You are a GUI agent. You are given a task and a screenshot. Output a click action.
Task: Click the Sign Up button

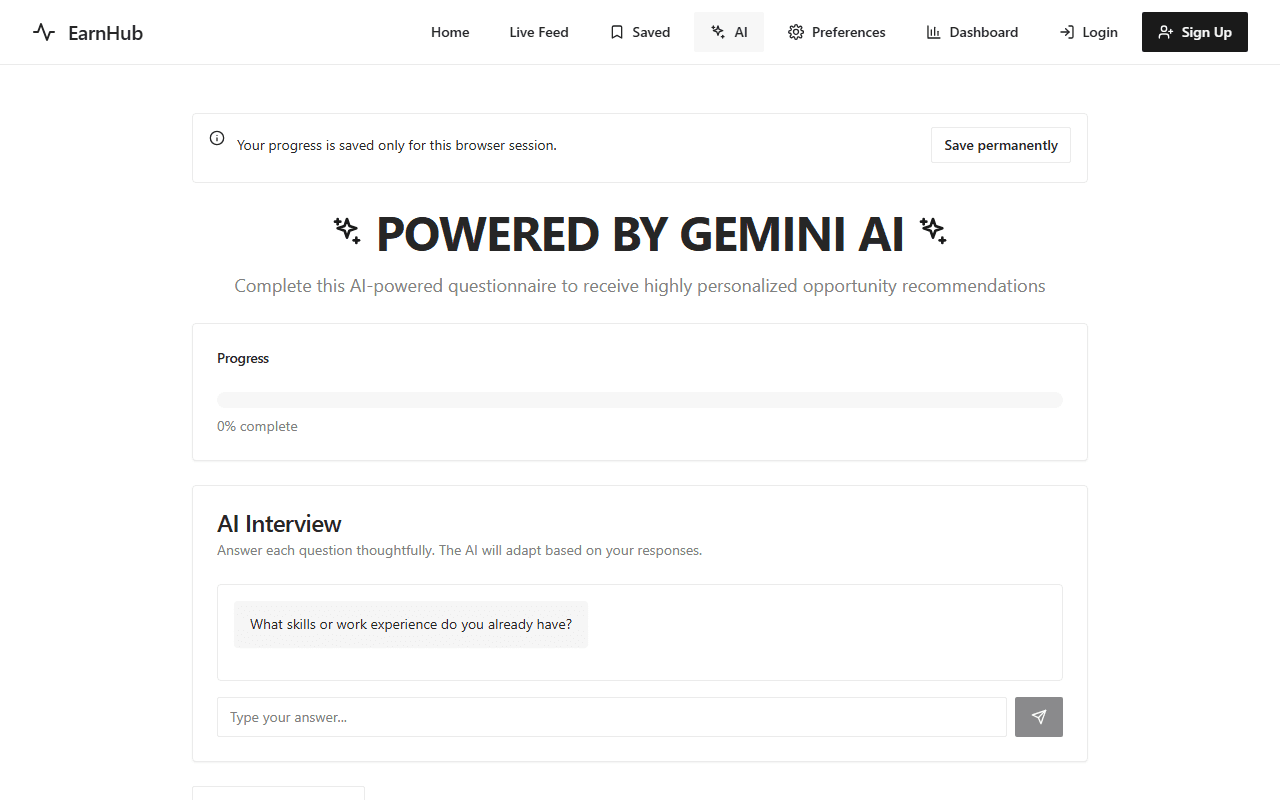click(1195, 32)
